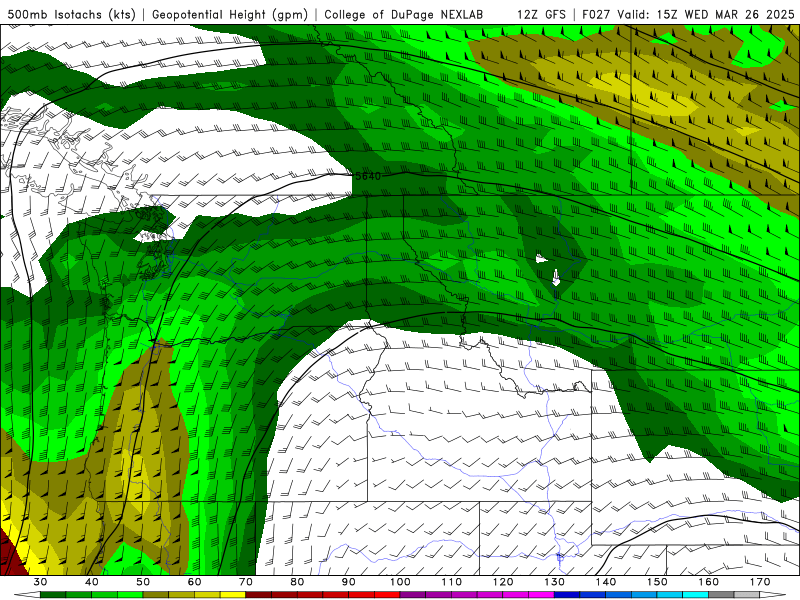Select the purple swatch starting at 100
The width and height of the screenshot is (800, 600).
coord(413,595)
